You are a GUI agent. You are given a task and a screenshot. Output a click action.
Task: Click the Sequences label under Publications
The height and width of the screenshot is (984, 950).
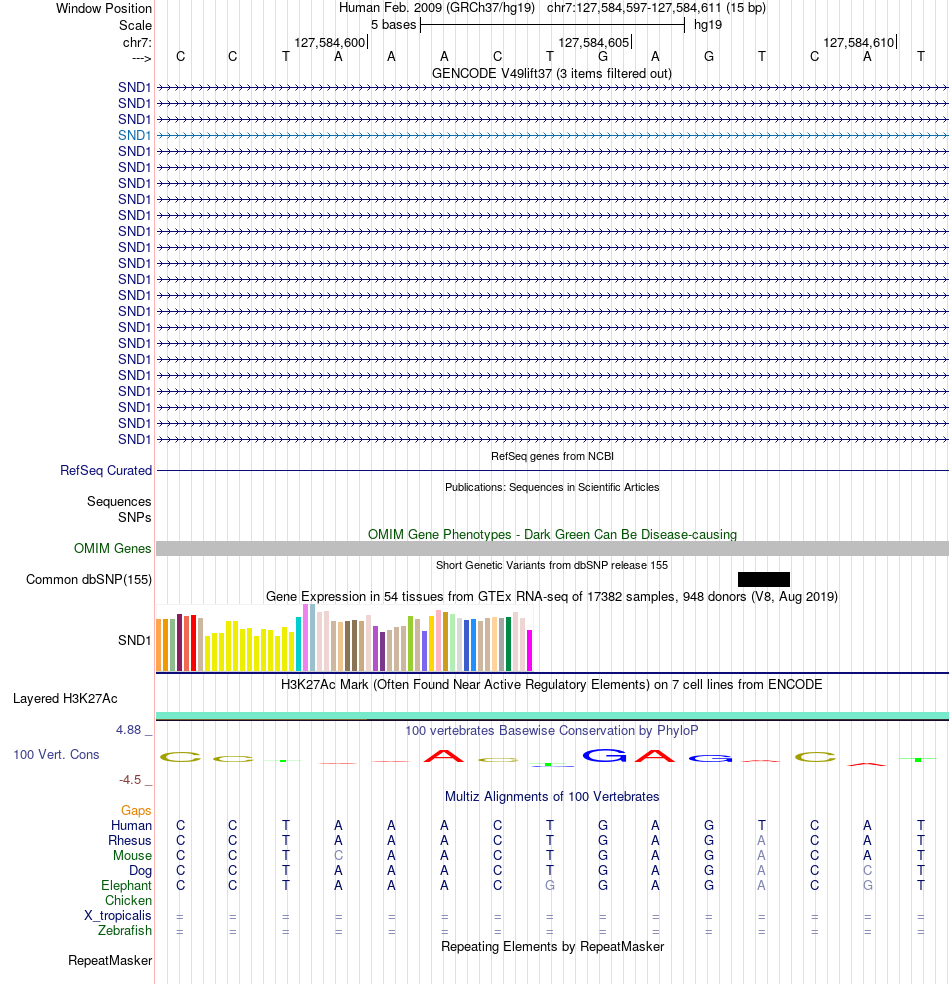119,501
